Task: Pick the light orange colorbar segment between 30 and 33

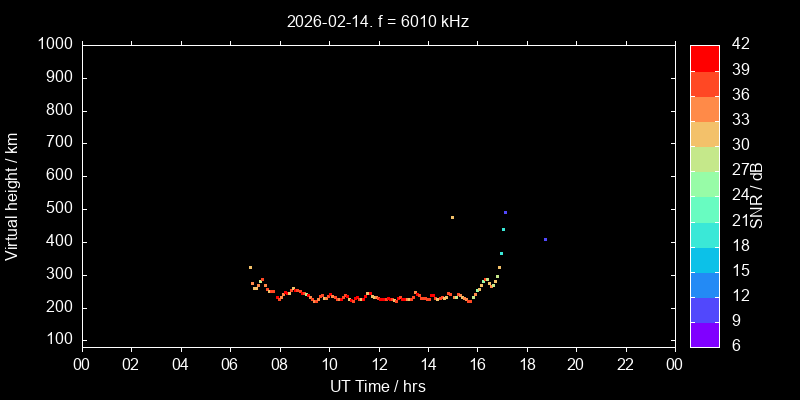Action: (705, 133)
